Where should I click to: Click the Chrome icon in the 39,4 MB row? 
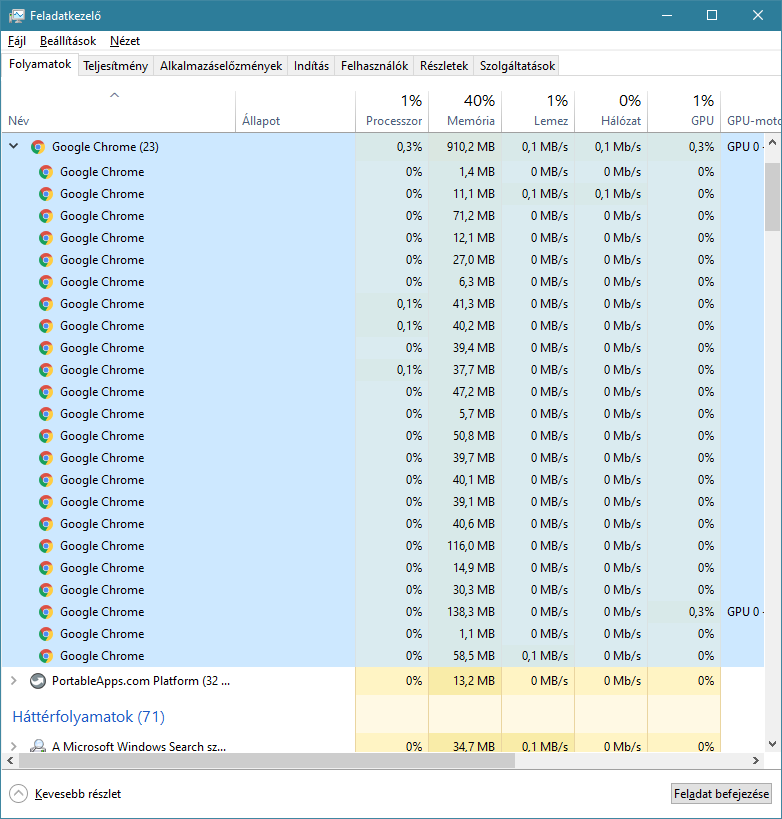(46, 347)
